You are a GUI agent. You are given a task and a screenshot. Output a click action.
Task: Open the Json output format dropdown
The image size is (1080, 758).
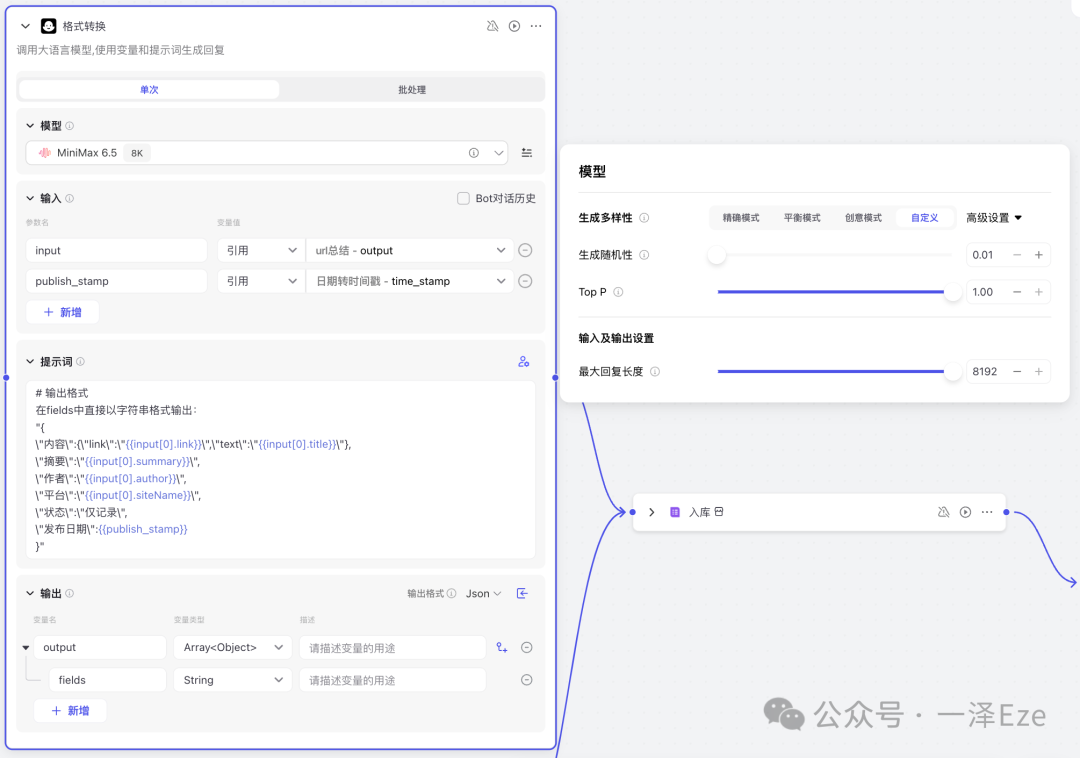click(x=484, y=593)
